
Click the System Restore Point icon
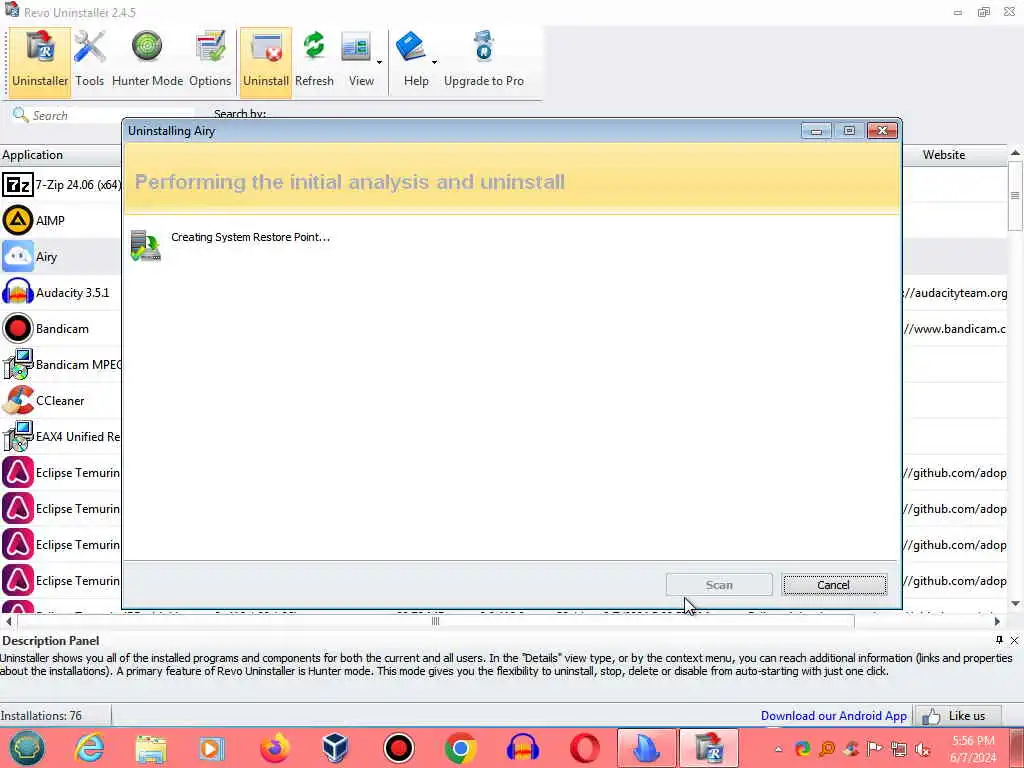(x=145, y=246)
